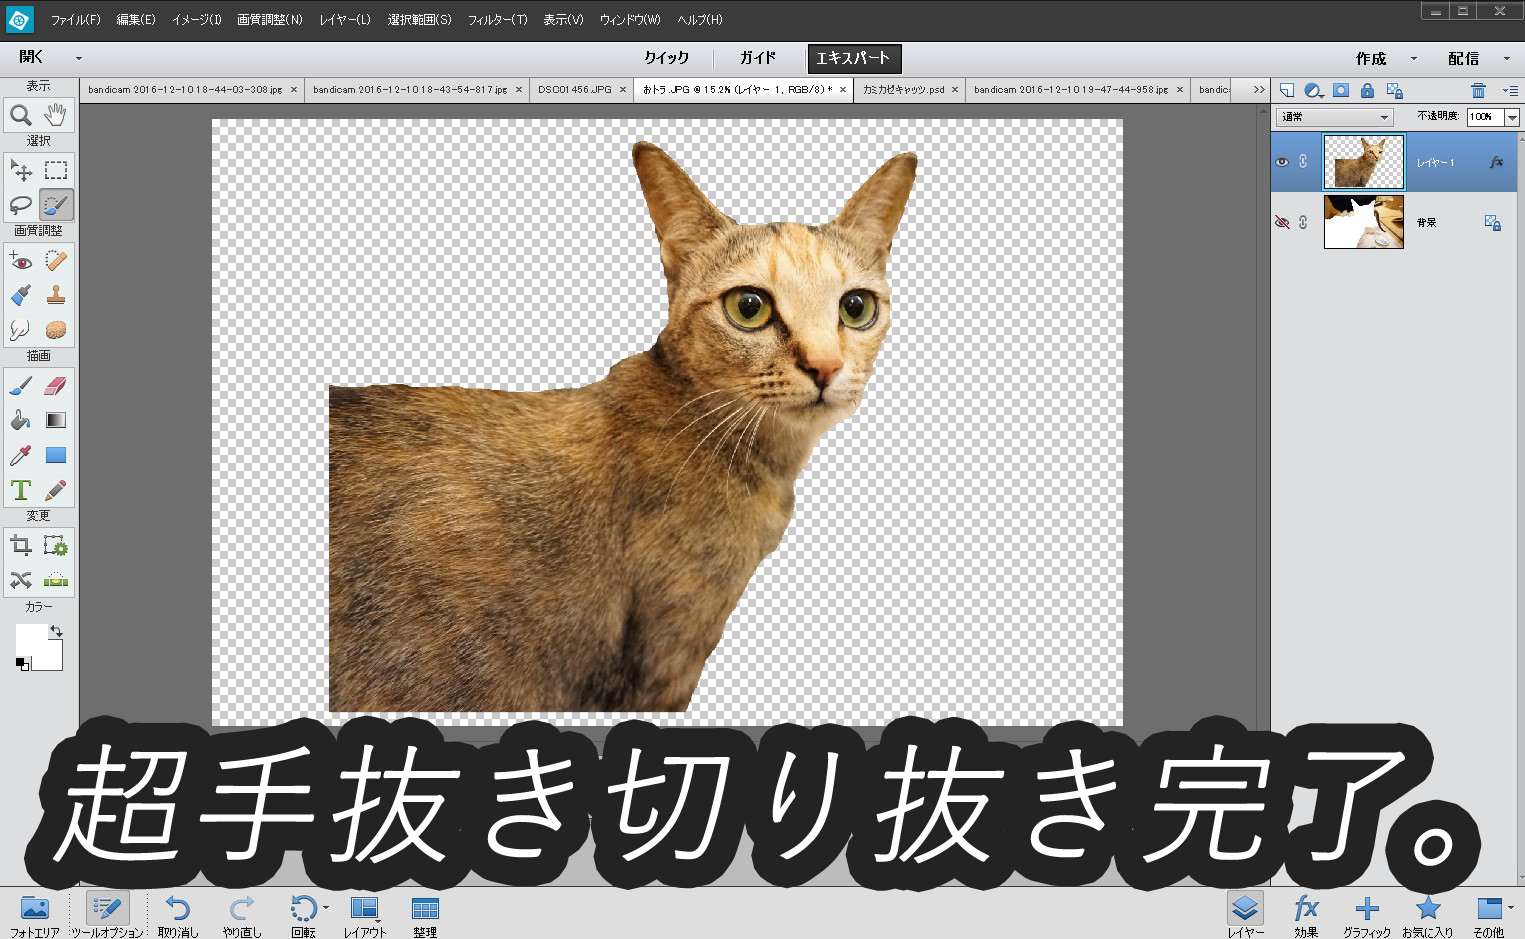Create new fill or adjustment layer

tap(1314, 90)
